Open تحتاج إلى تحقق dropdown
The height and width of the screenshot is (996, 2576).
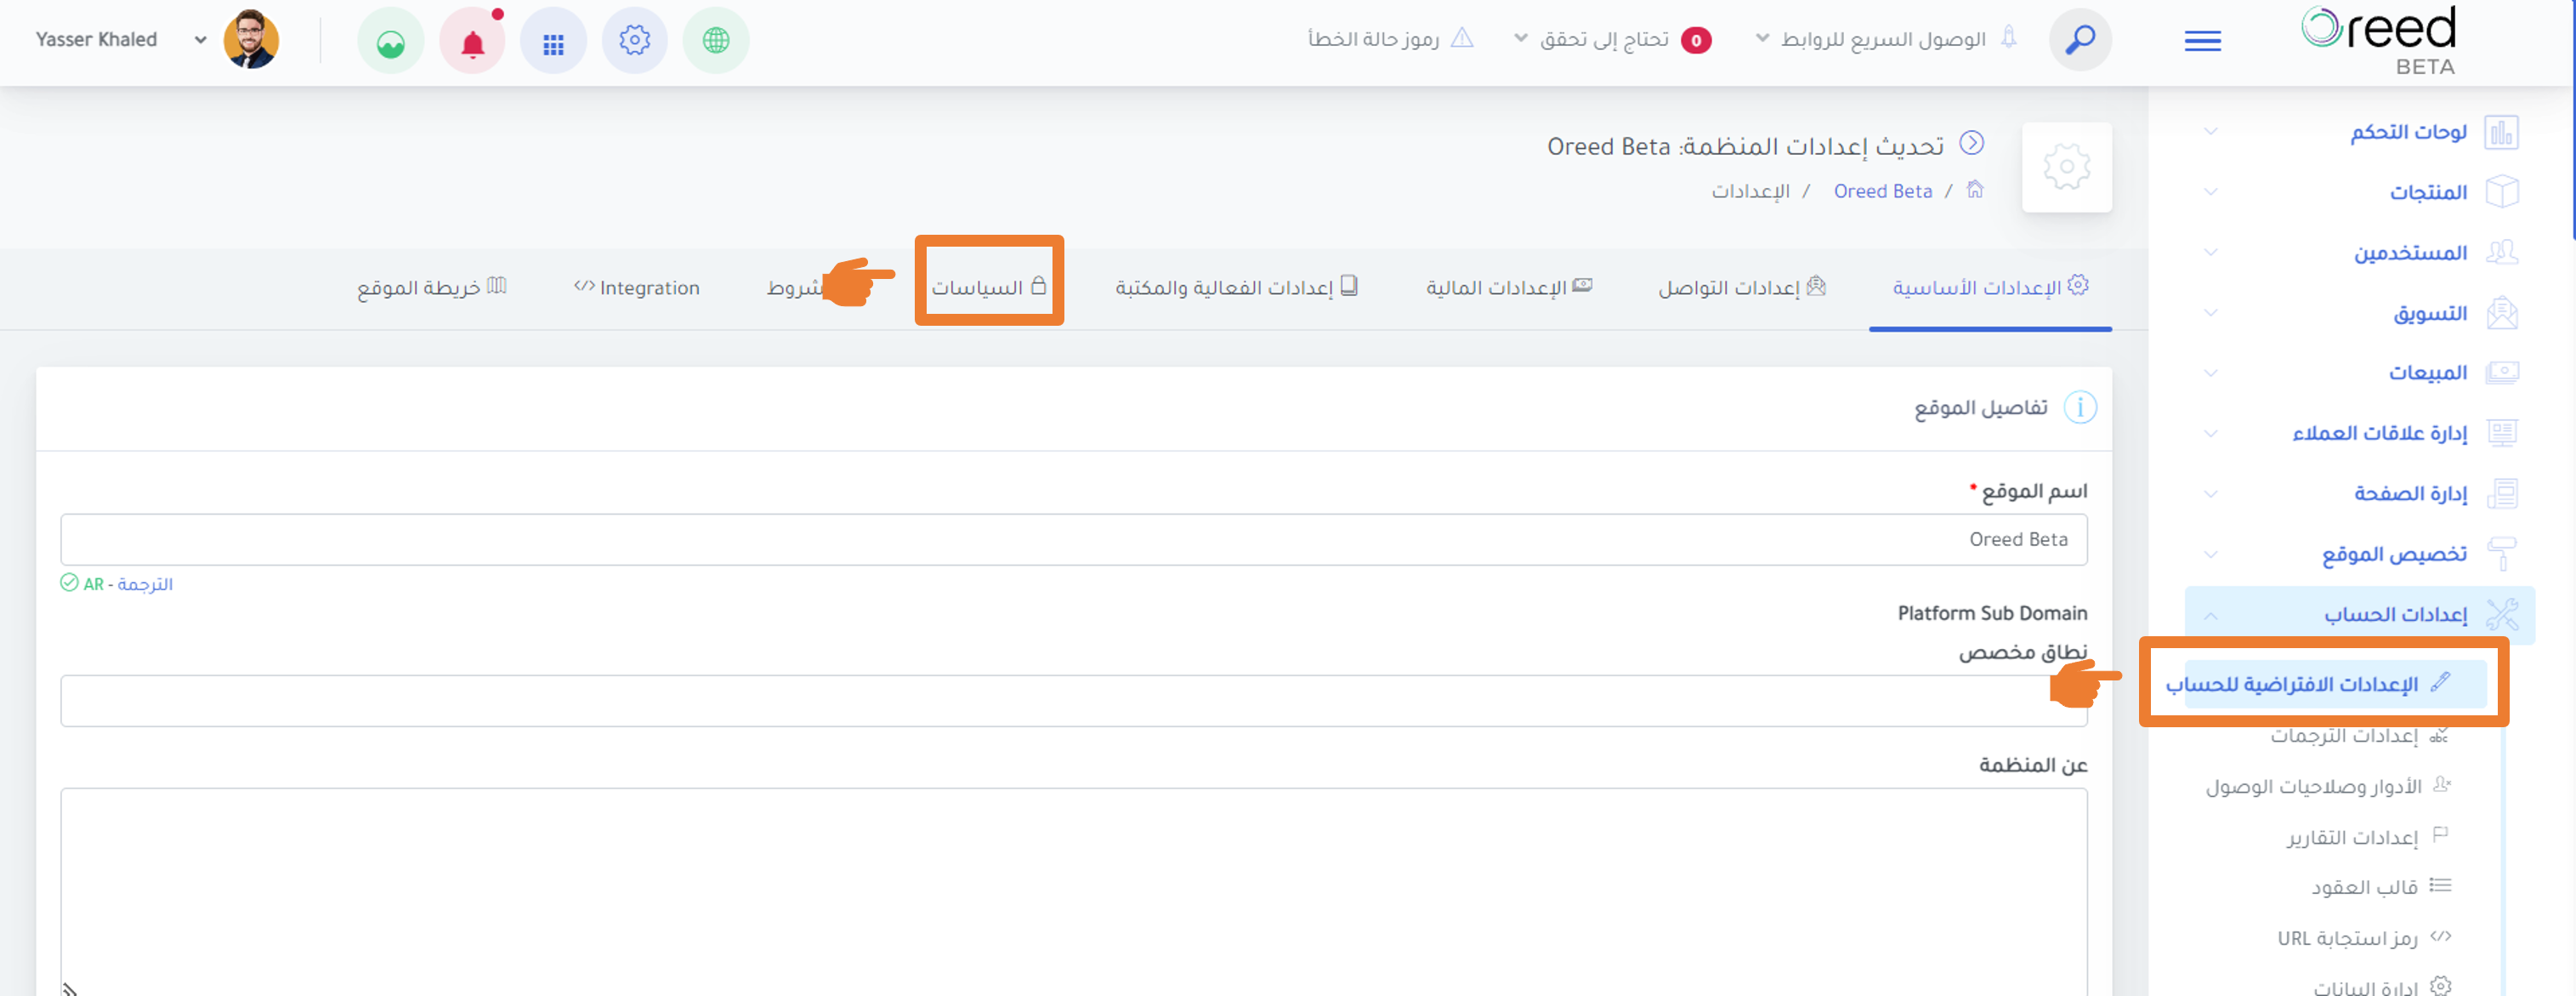pyautogui.click(x=1612, y=39)
